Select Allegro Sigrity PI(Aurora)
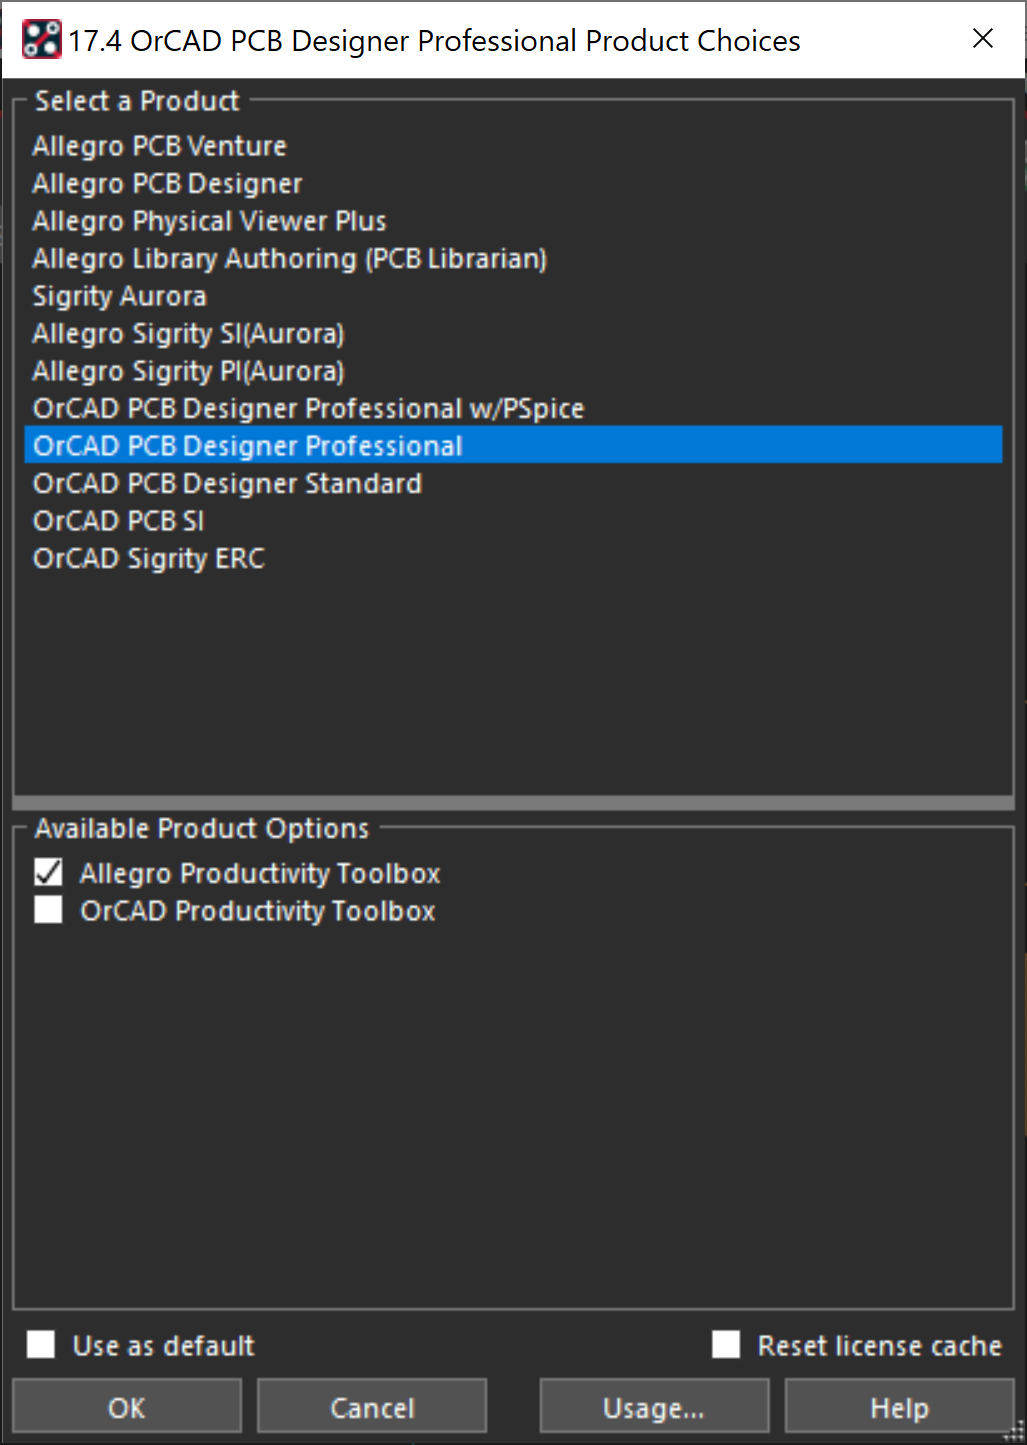Screen dimensions: 1027x1445 pyautogui.click(x=188, y=370)
